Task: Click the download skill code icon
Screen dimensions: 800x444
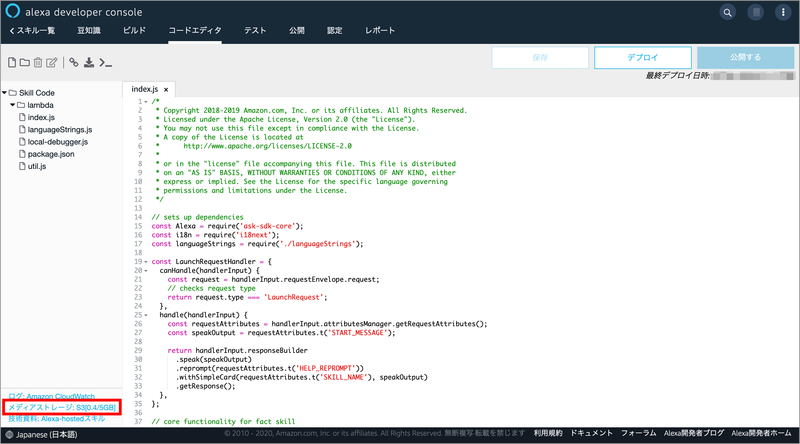Action: (x=89, y=62)
